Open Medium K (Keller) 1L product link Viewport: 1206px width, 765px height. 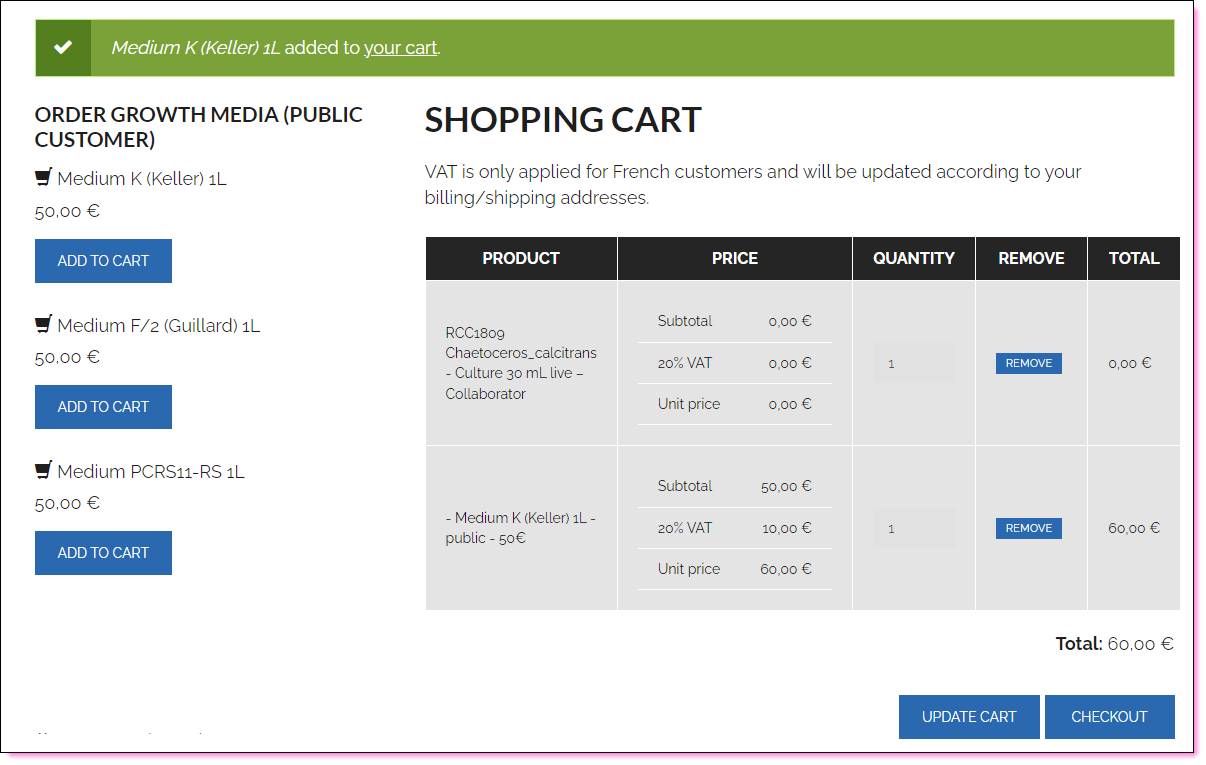142,179
